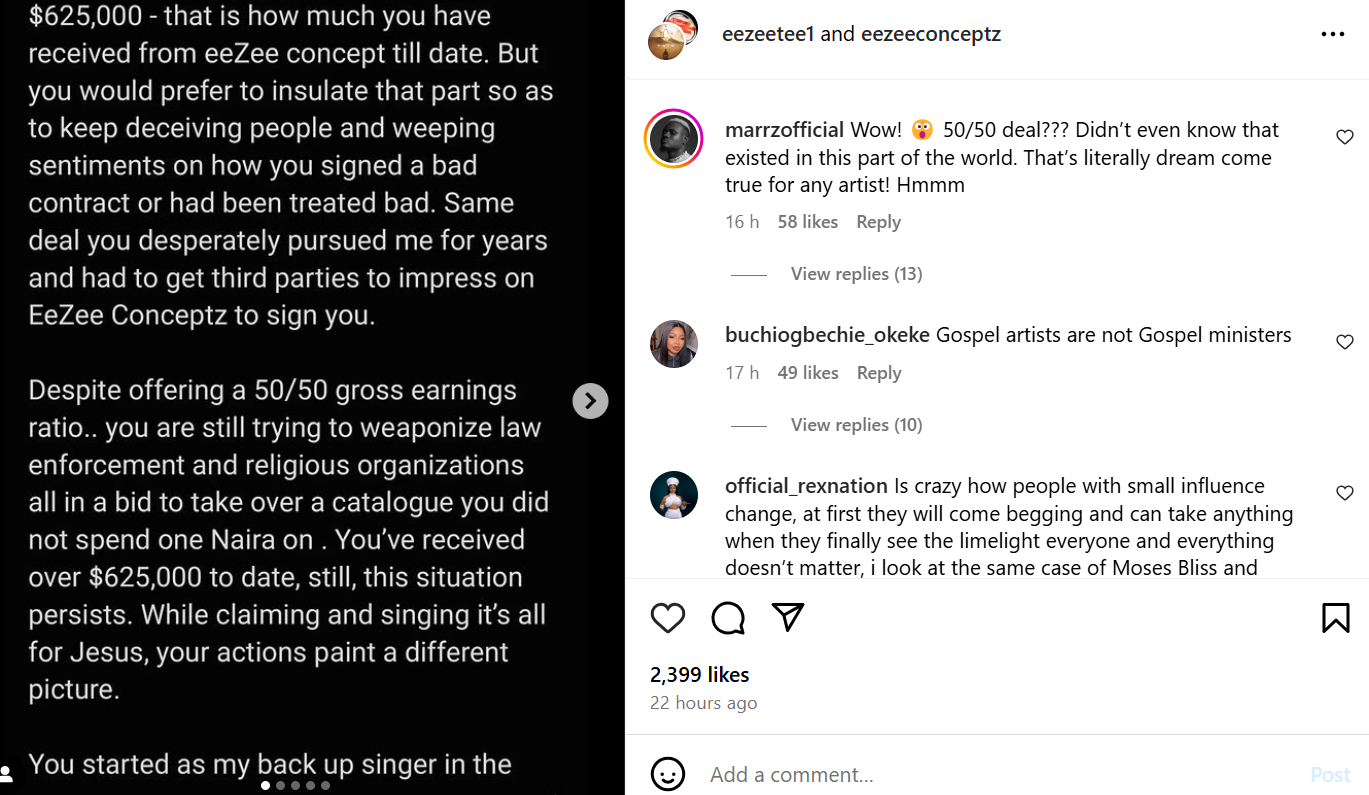Image resolution: width=1369 pixels, height=795 pixels.
Task: Go to next carousel slide arrow
Action: [x=590, y=401]
